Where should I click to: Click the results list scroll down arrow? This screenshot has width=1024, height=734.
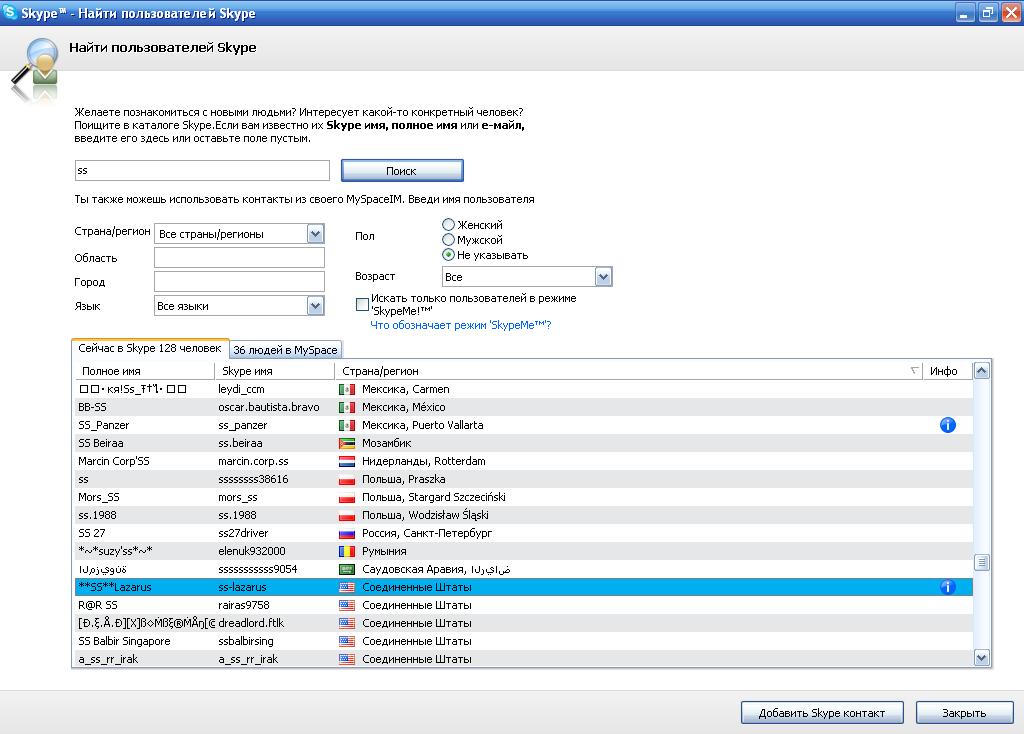coord(982,658)
